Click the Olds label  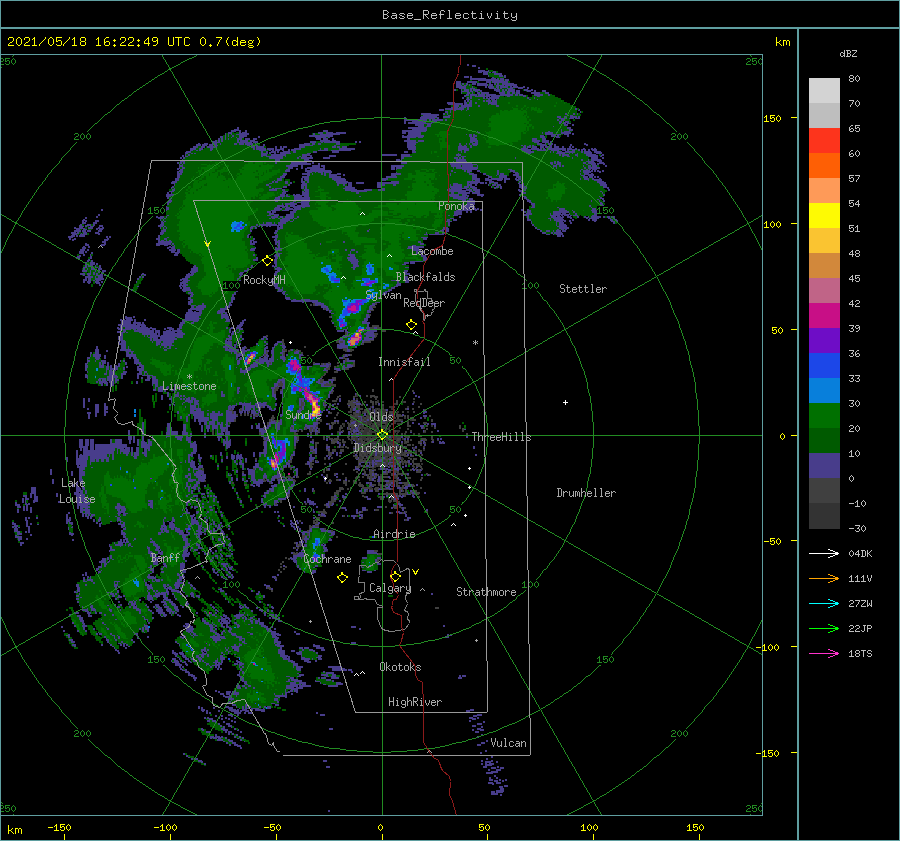[x=381, y=417]
